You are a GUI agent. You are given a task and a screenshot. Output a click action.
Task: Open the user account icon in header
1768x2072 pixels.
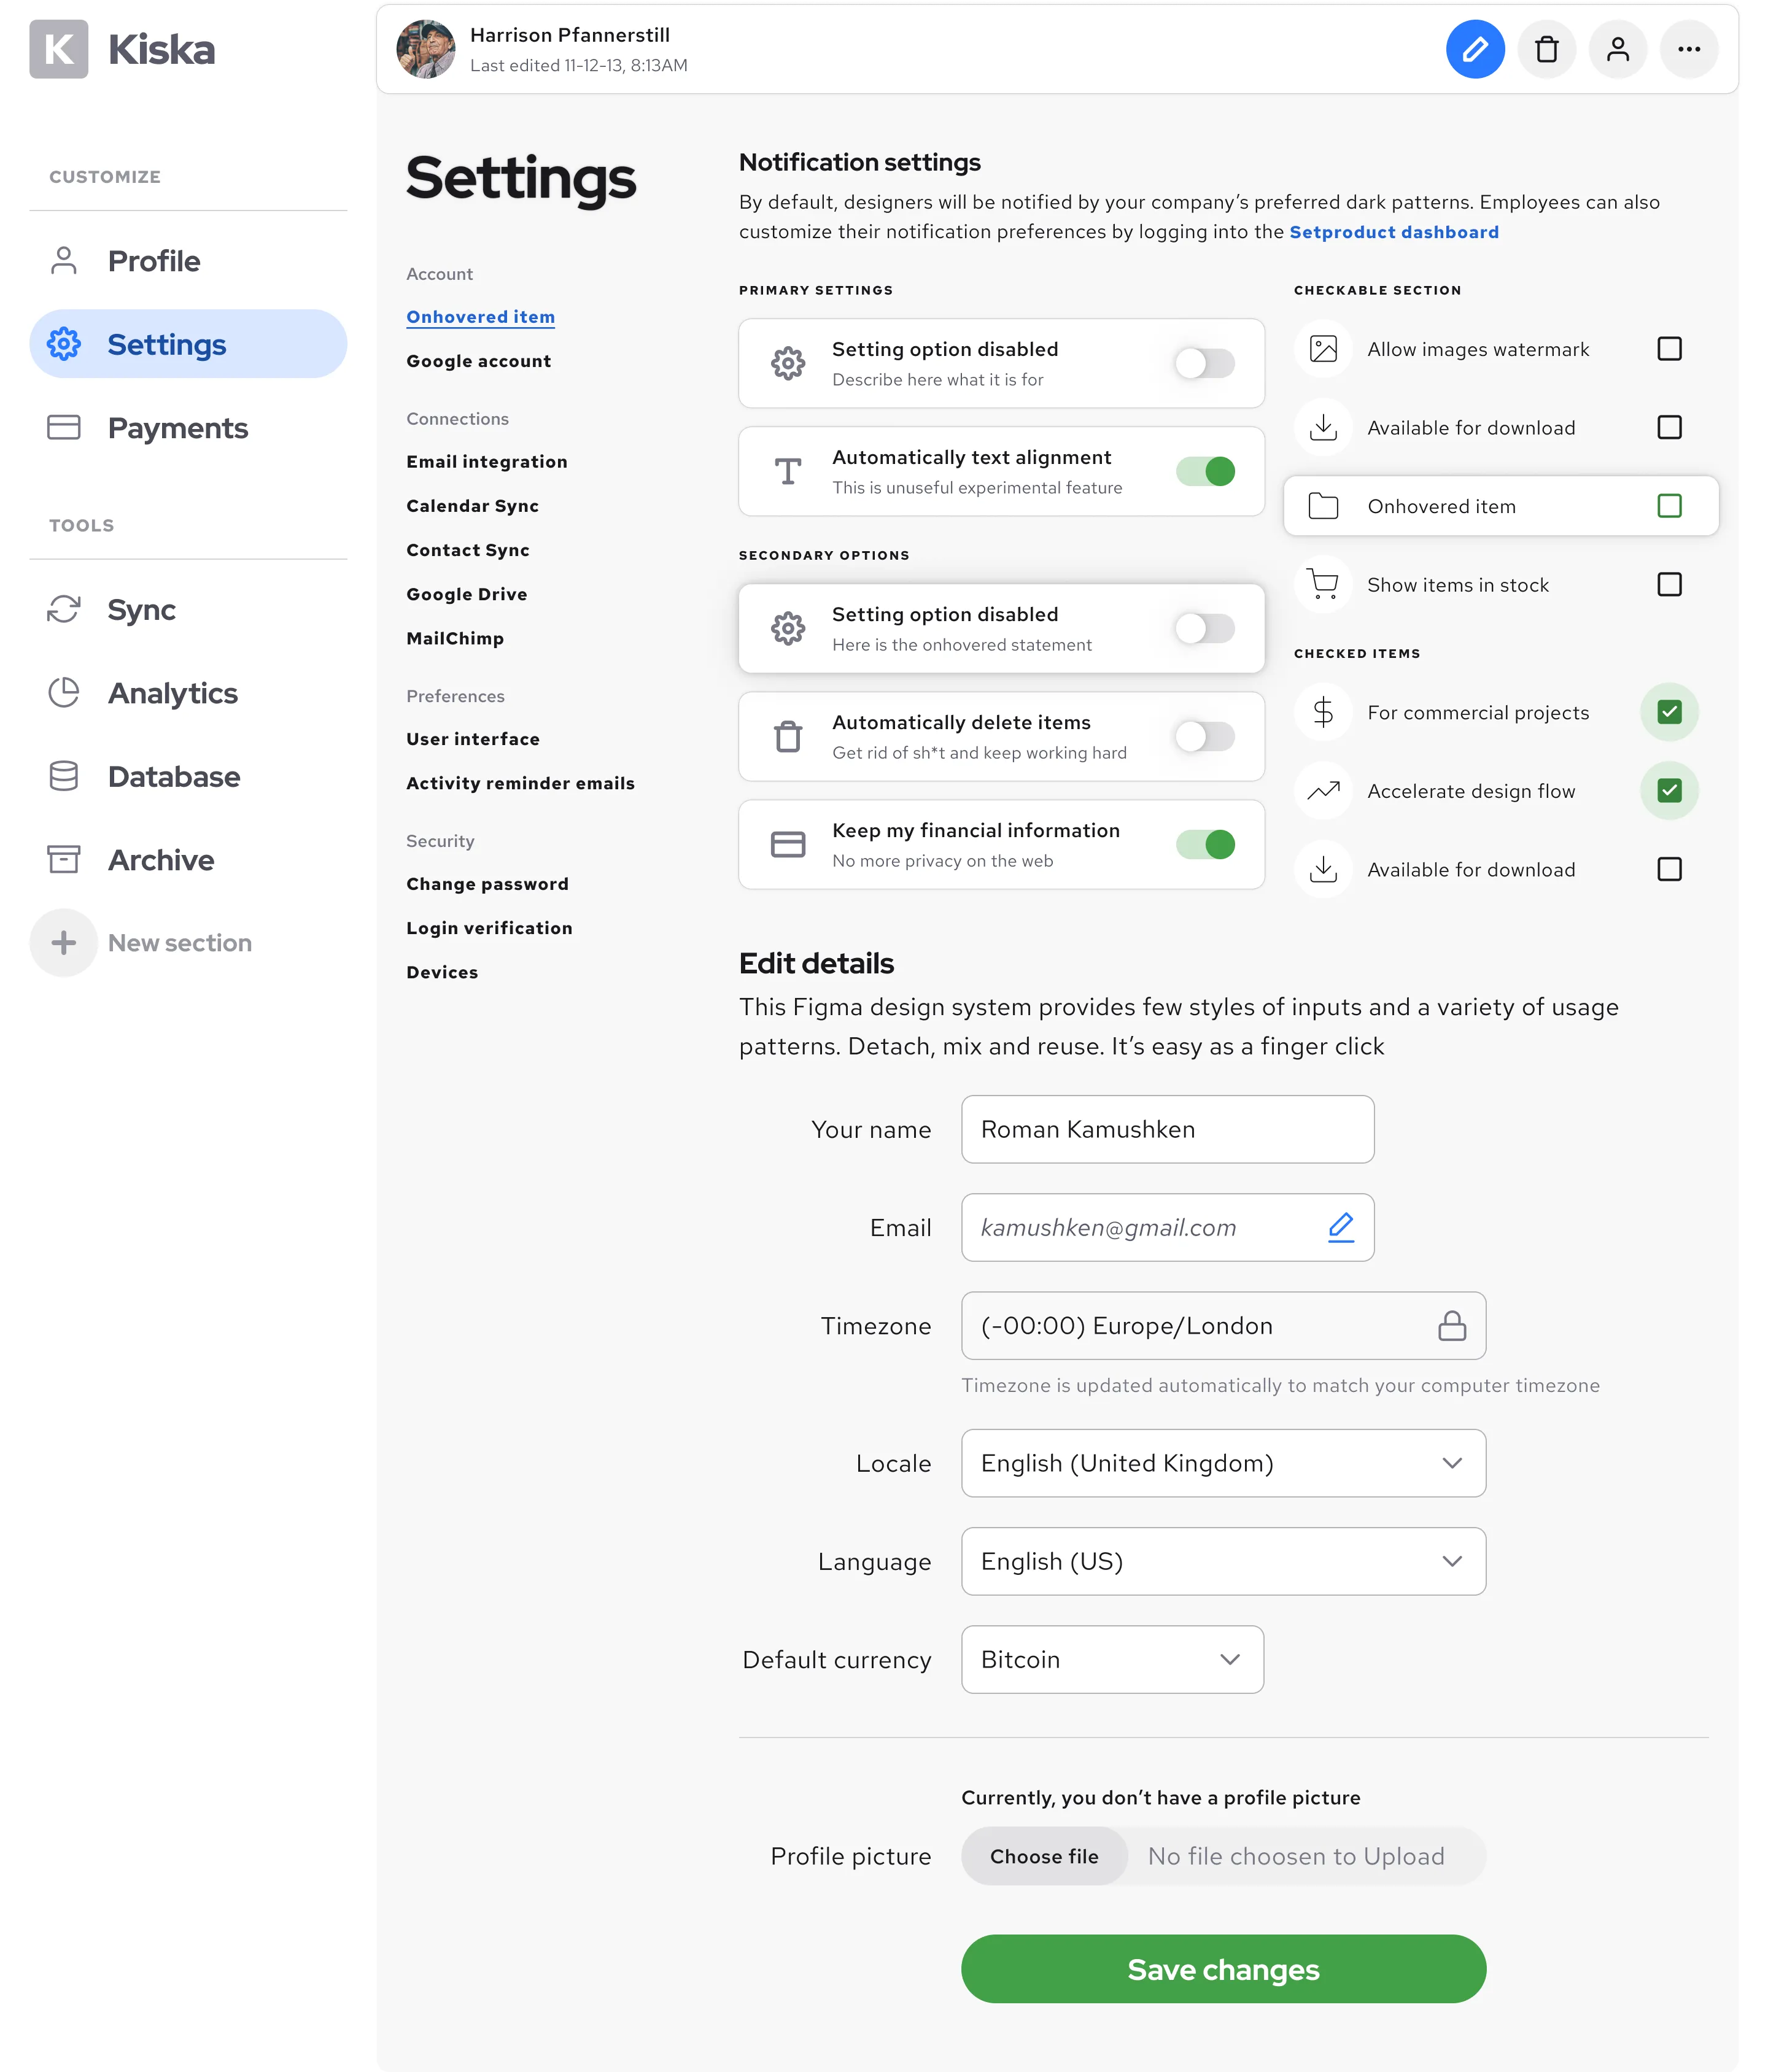(1617, 49)
